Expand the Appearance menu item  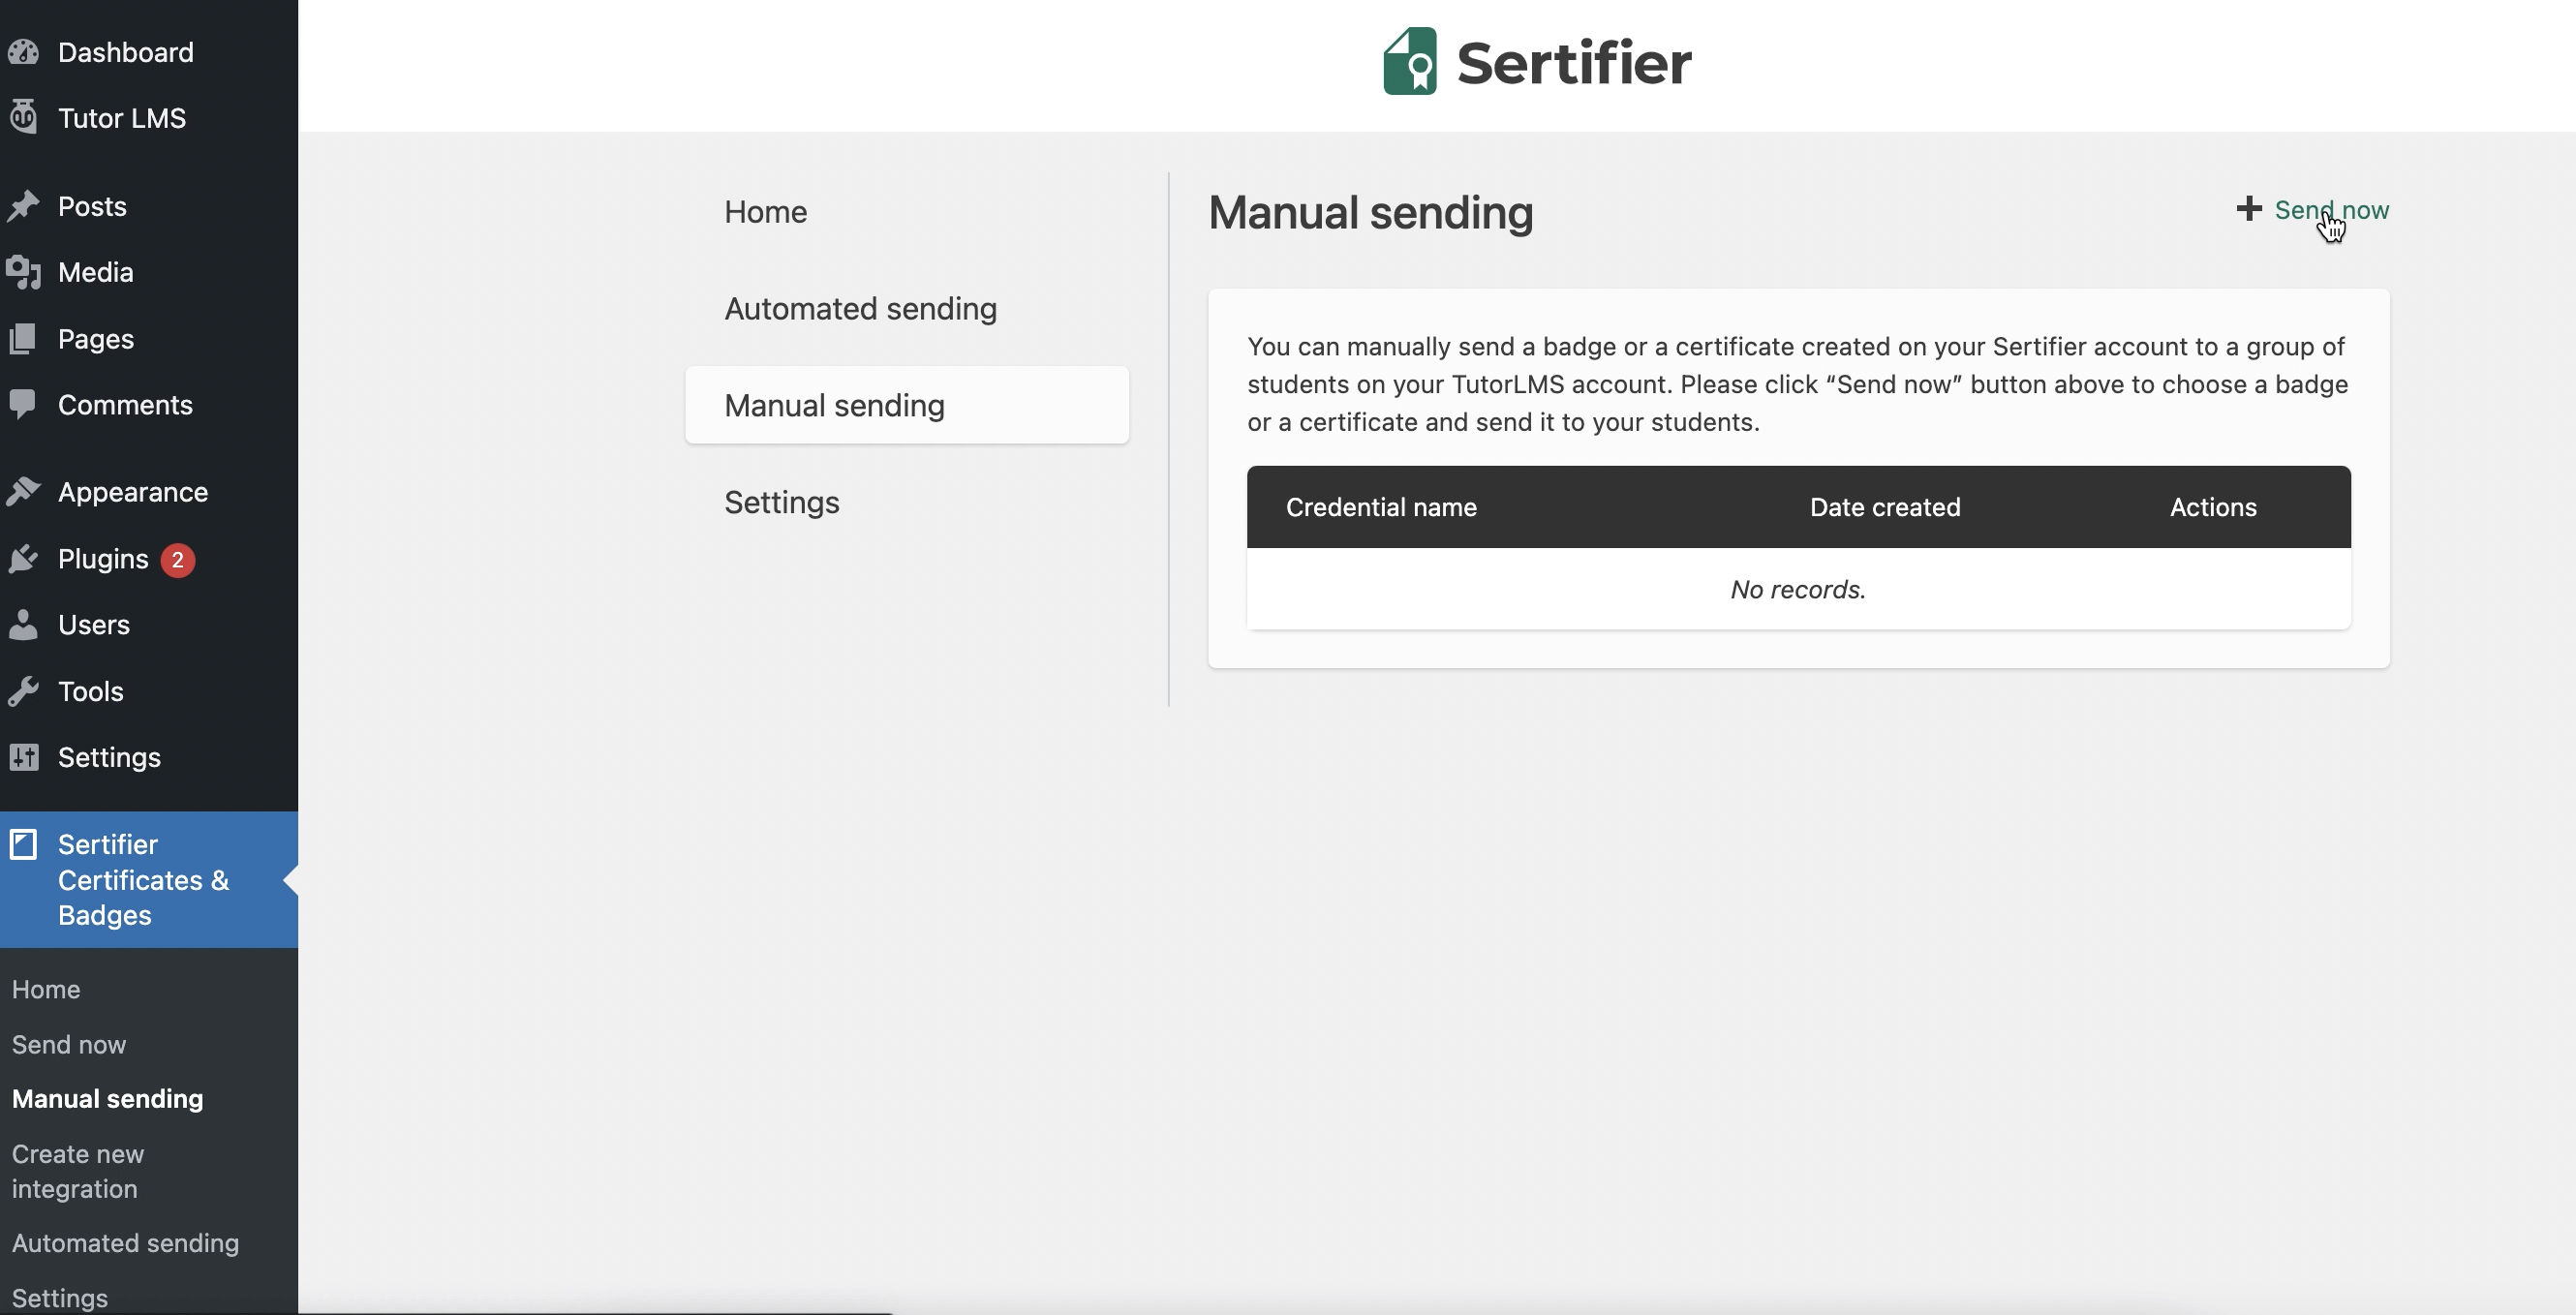pyautogui.click(x=133, y=492)
